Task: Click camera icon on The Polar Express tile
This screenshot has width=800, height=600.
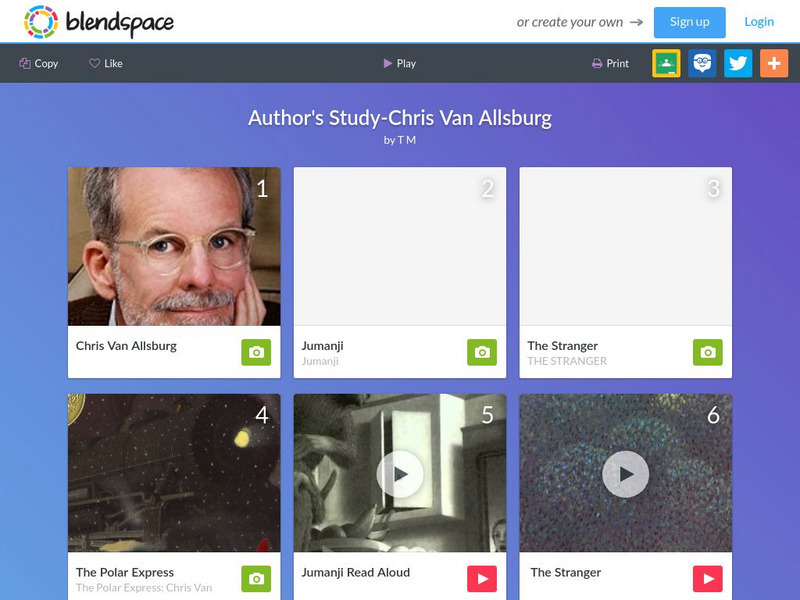Action: tap(256, 579)
